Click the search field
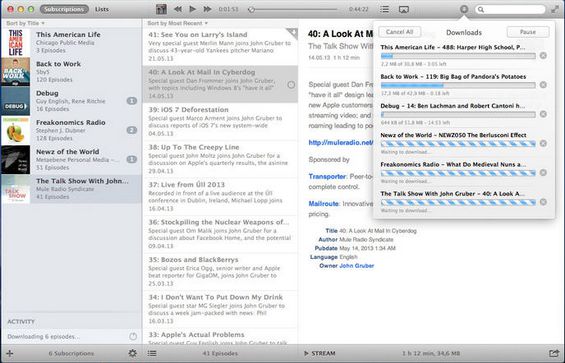565x363 pixels. [x=510, y=9]
